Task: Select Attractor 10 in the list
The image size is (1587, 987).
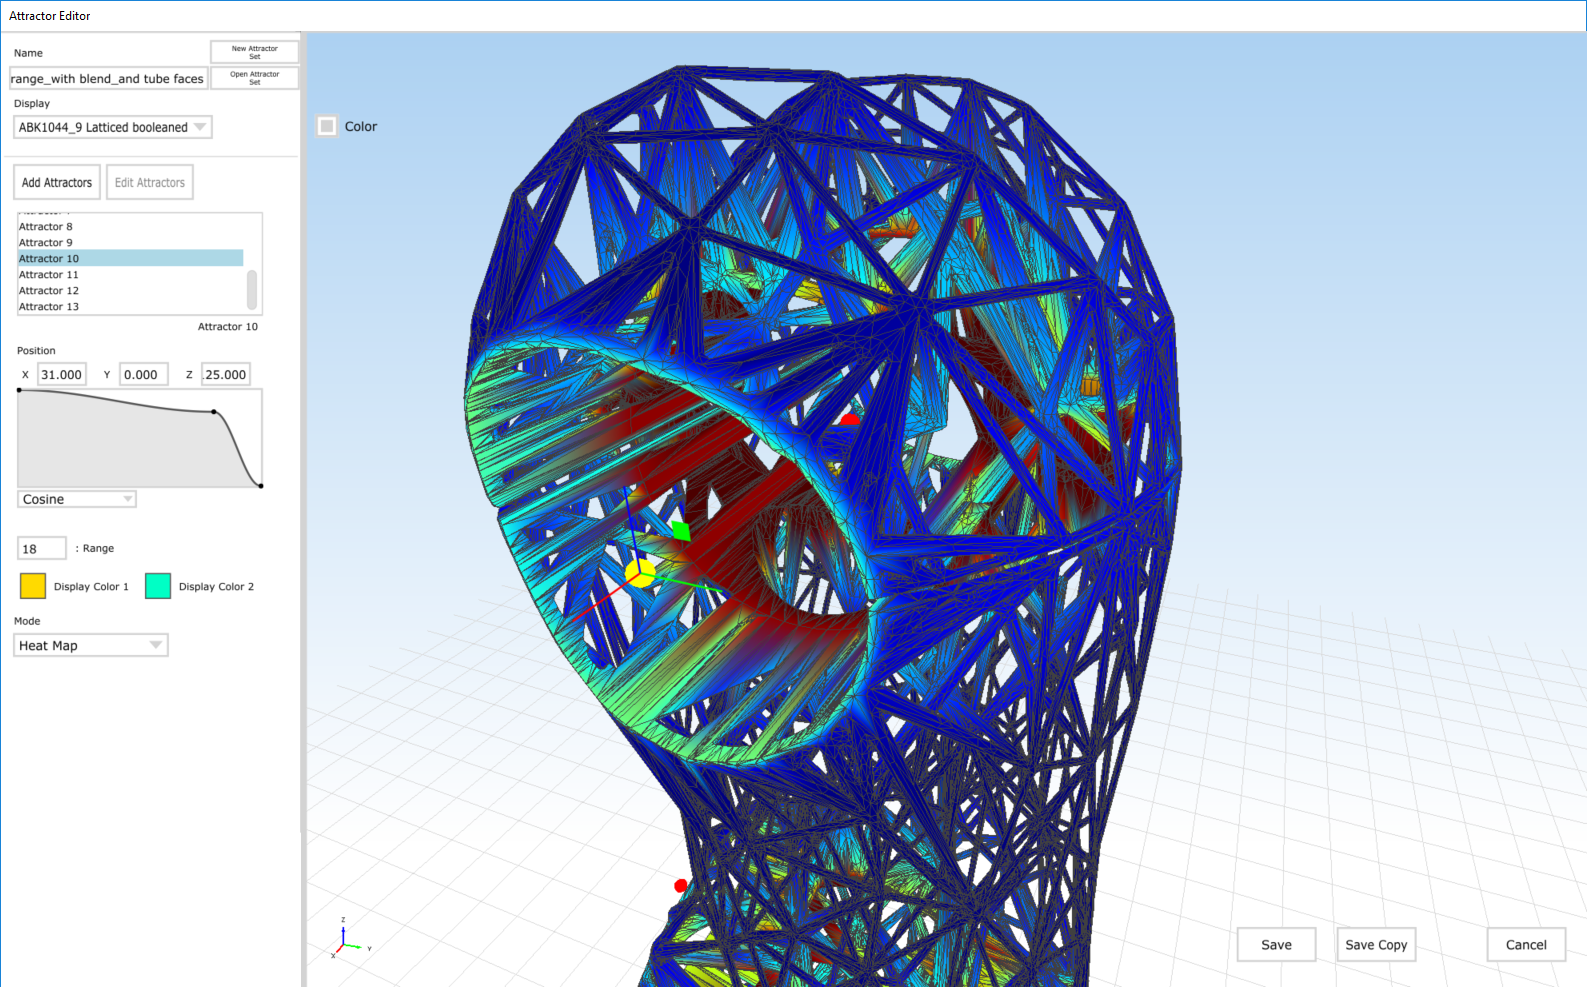Action: [130, 258]
